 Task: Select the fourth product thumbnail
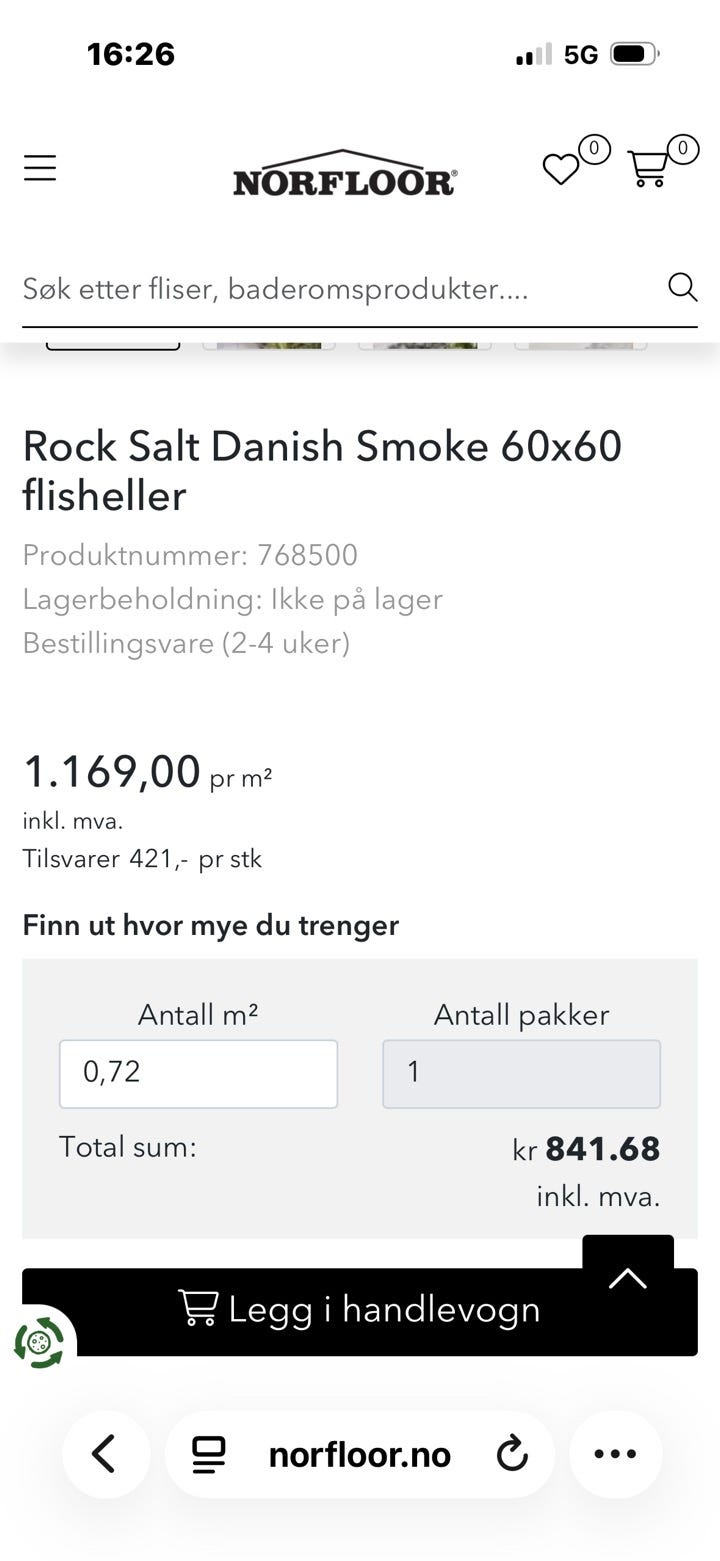[x=581, y=346]
